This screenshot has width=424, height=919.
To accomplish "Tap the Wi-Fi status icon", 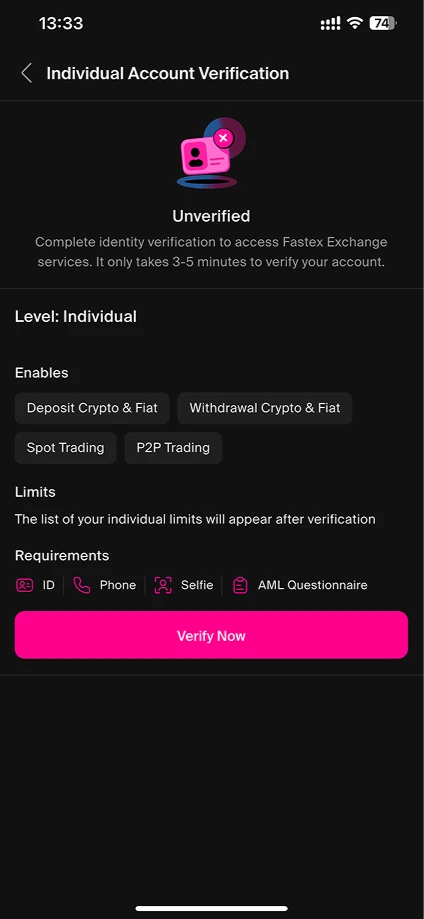I will [x=354, y=23].
